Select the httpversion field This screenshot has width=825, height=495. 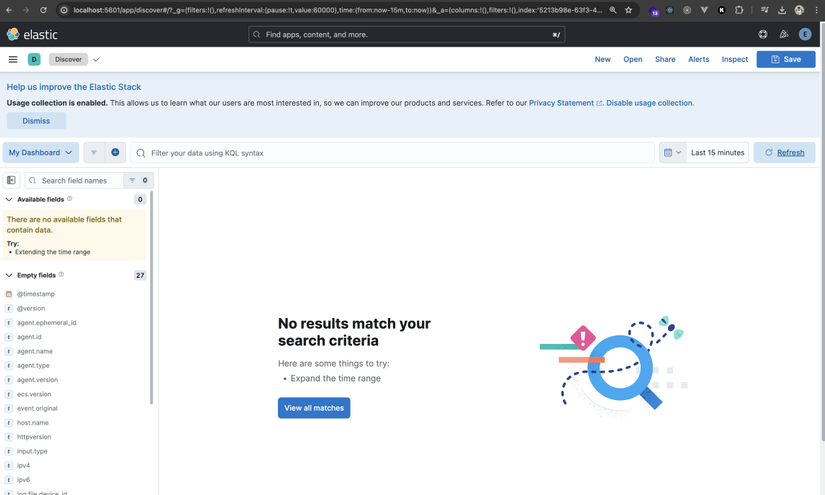[x=34, y=437]
